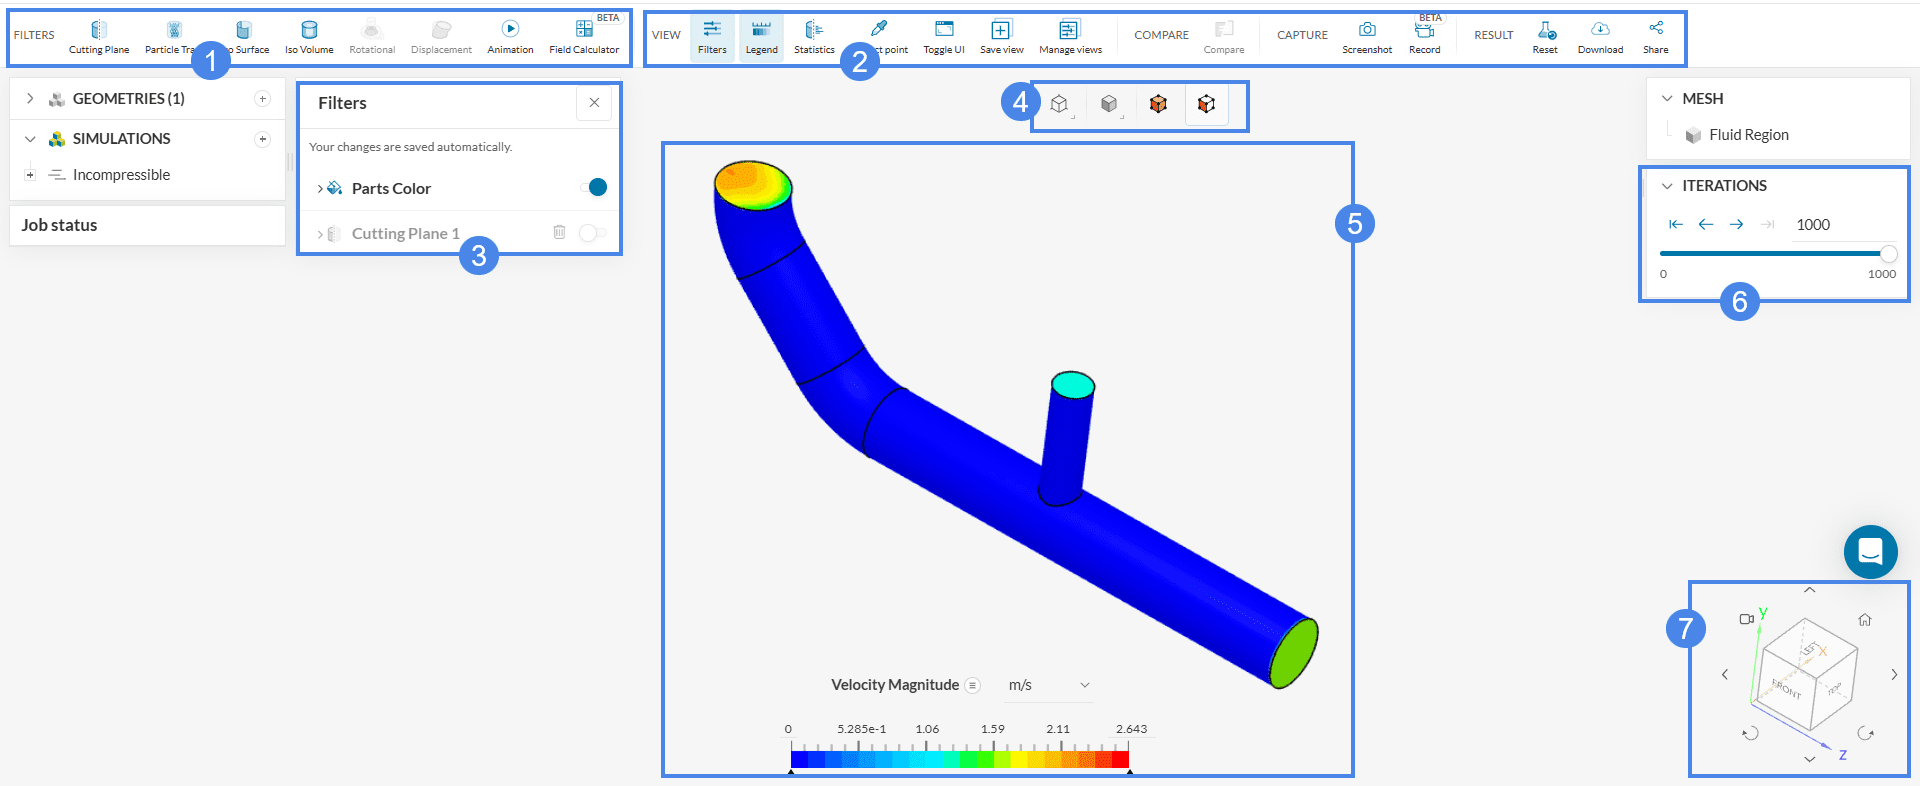Enable the Cutting Plane 1 toggle

(x=592, y=233)
